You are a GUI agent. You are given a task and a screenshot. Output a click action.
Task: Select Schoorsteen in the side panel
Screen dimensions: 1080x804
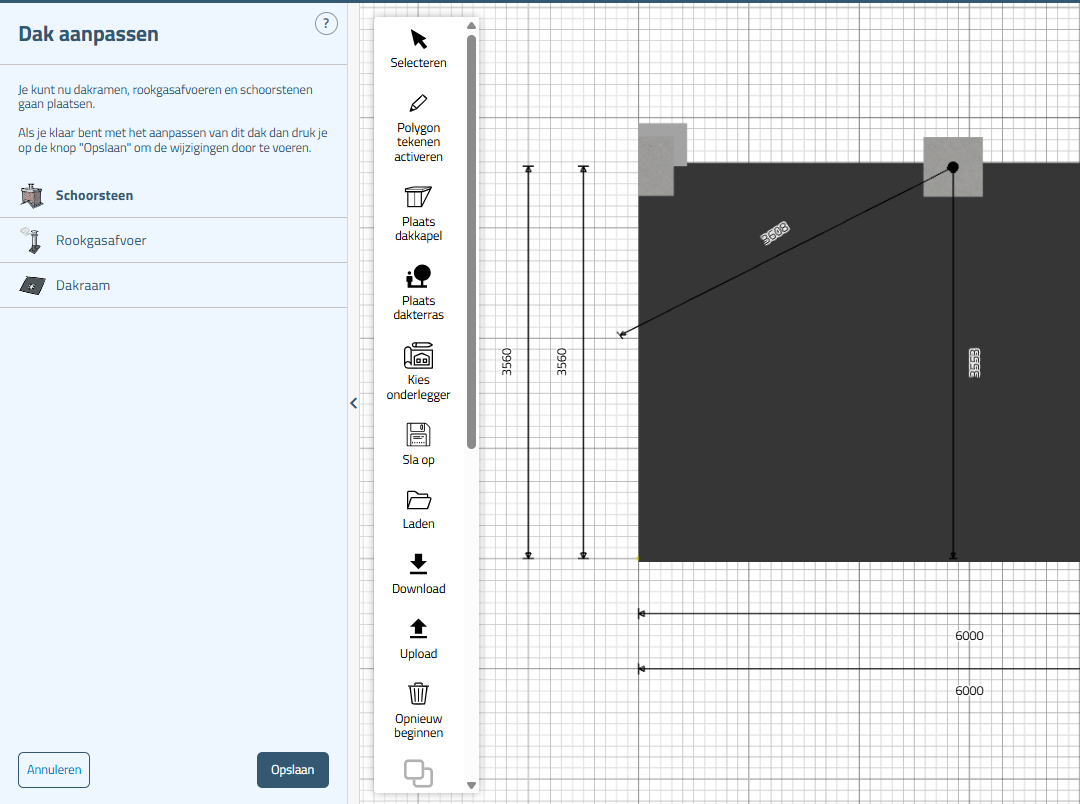[94, 196]
